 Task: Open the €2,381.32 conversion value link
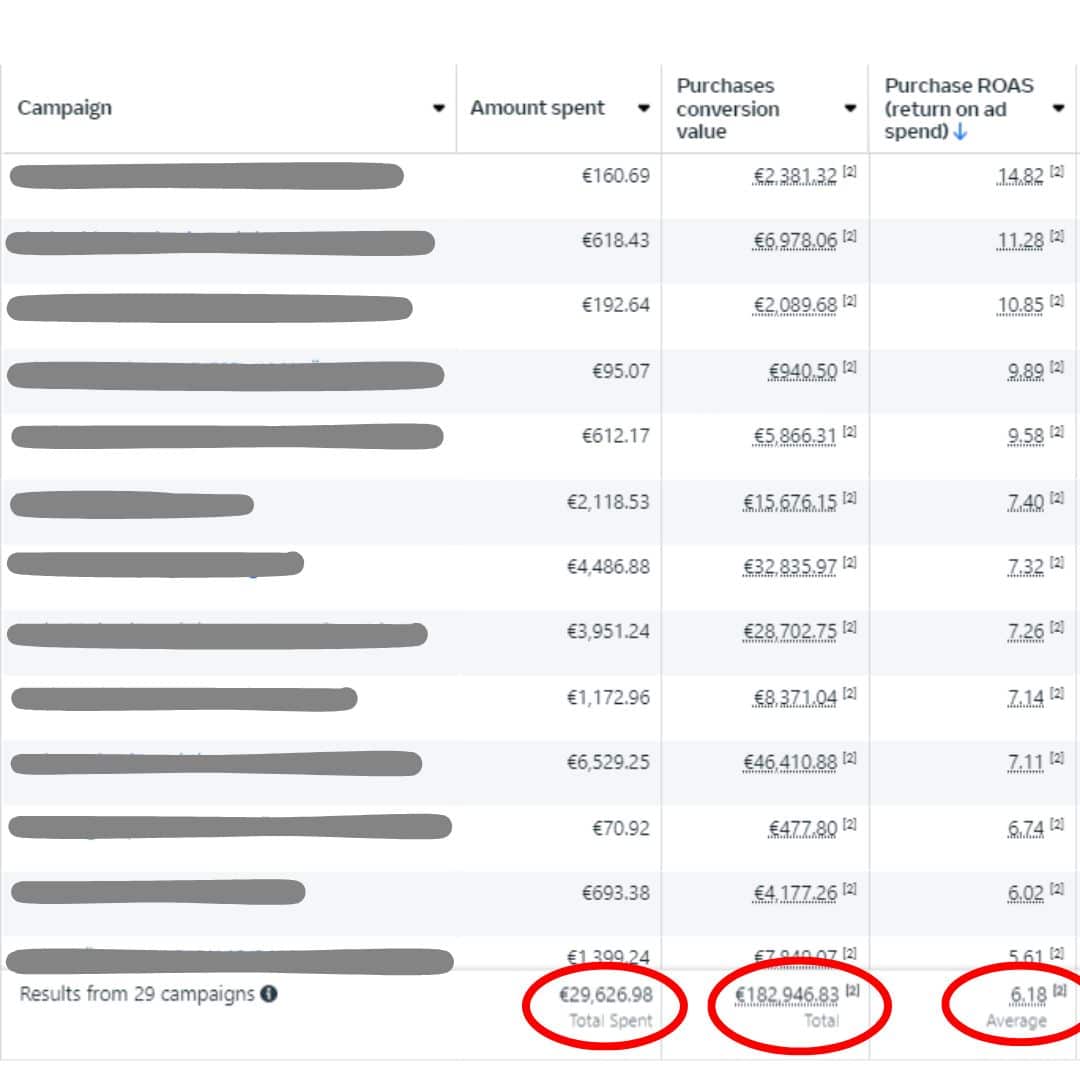[795, 176]
